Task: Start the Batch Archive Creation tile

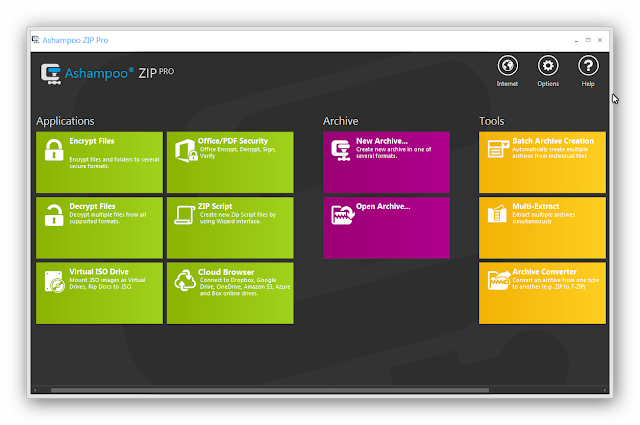Action: tap(542, 162)
